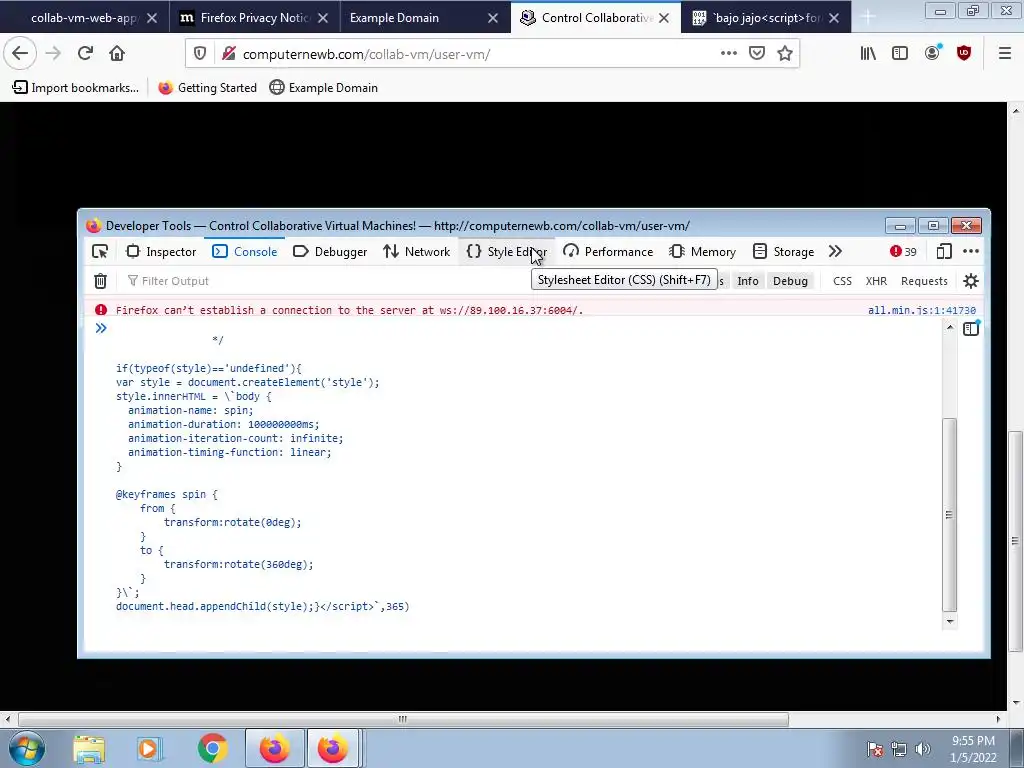The width and height of the screenshot is (1024, 768).
Task: Open the Getting Started bookmark
Action: coord(208,88)
